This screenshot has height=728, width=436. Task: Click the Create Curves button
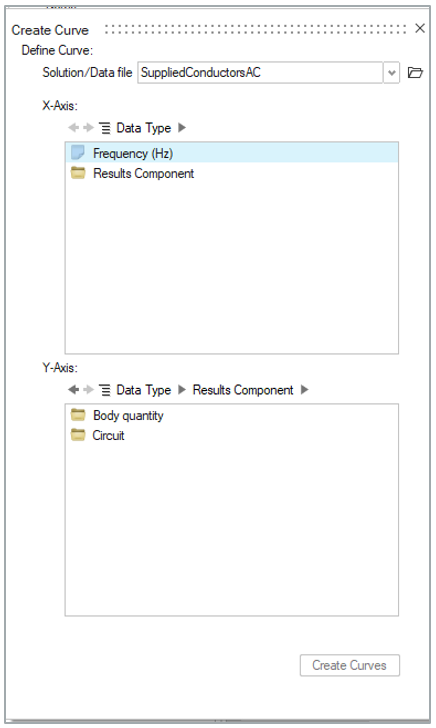point(350,665)
